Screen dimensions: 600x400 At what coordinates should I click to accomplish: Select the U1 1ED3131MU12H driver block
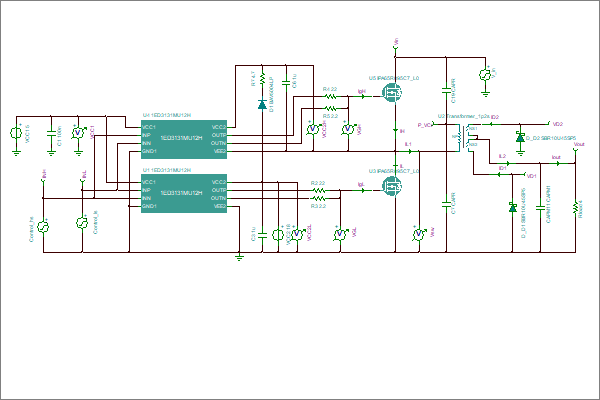click(x=184, y=194)
